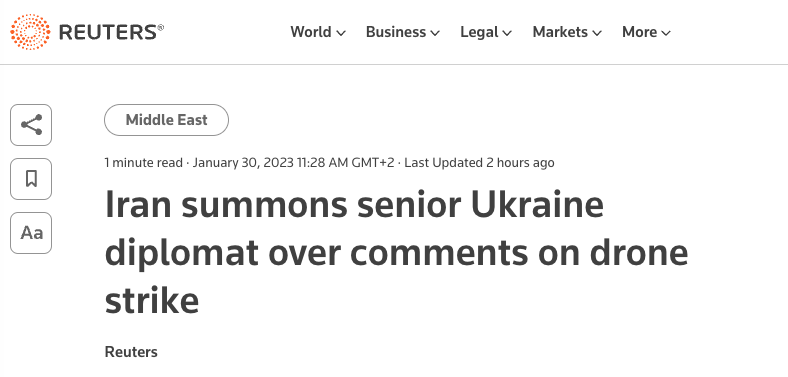
Task: Open the Aa text size control
Action: (x=31, y=233)
